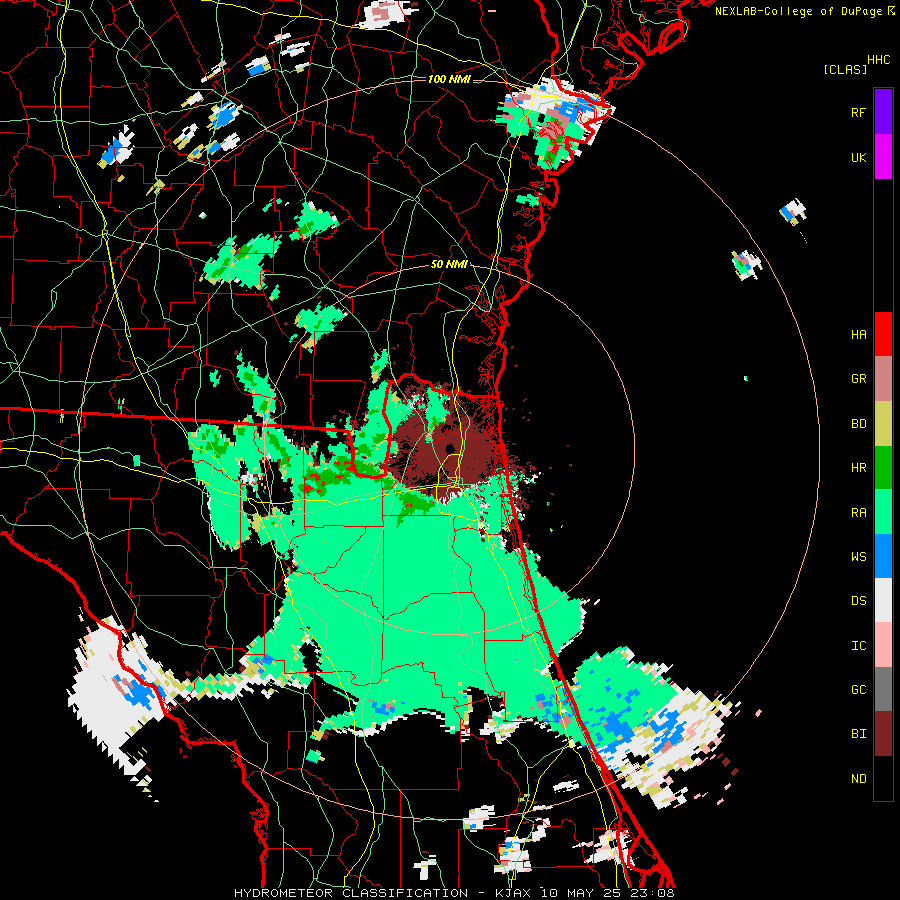Select the GC gray legend color
Viewport: 900px width, 900px height.
click(x=883, y=689)
